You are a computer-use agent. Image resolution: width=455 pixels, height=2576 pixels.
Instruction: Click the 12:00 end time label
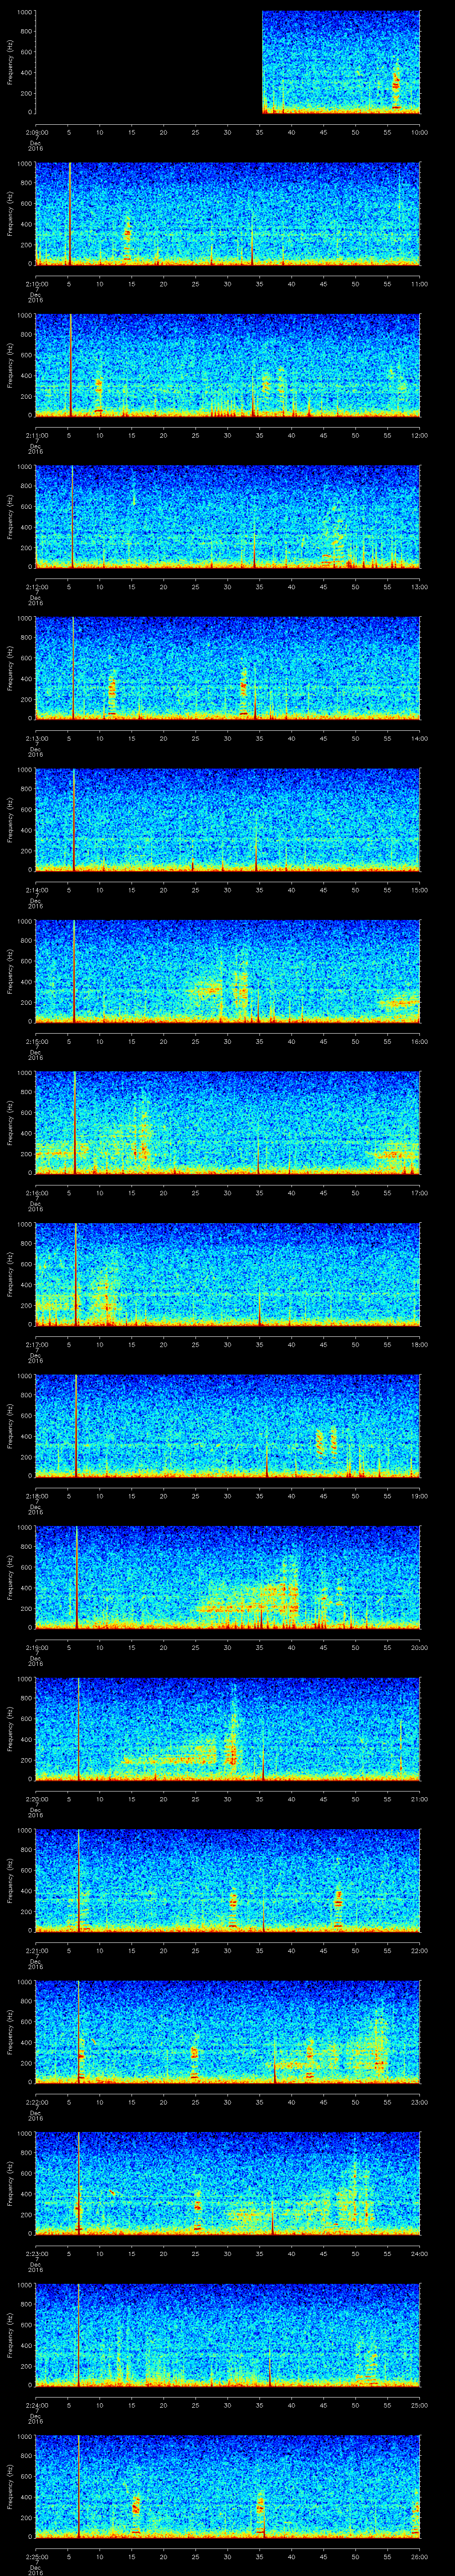click(x=419, y=435)
